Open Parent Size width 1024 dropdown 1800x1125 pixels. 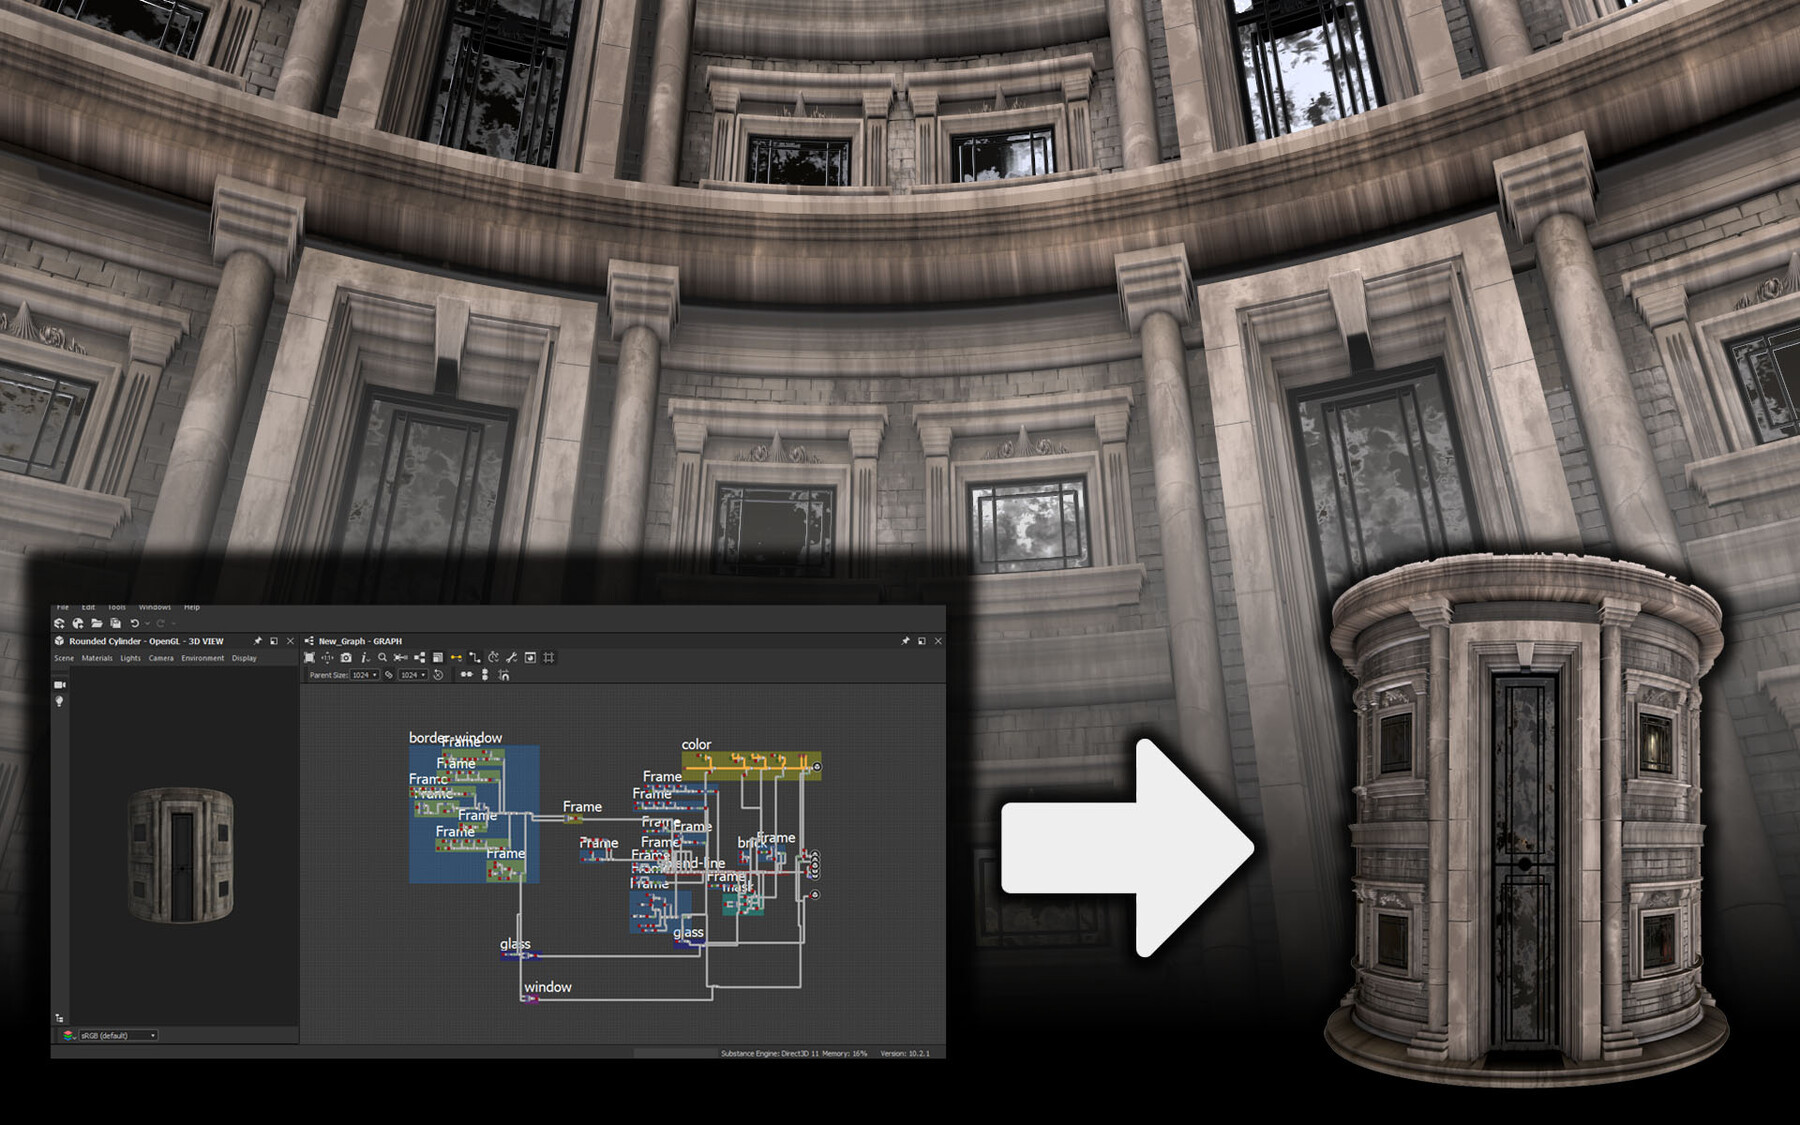365,675
